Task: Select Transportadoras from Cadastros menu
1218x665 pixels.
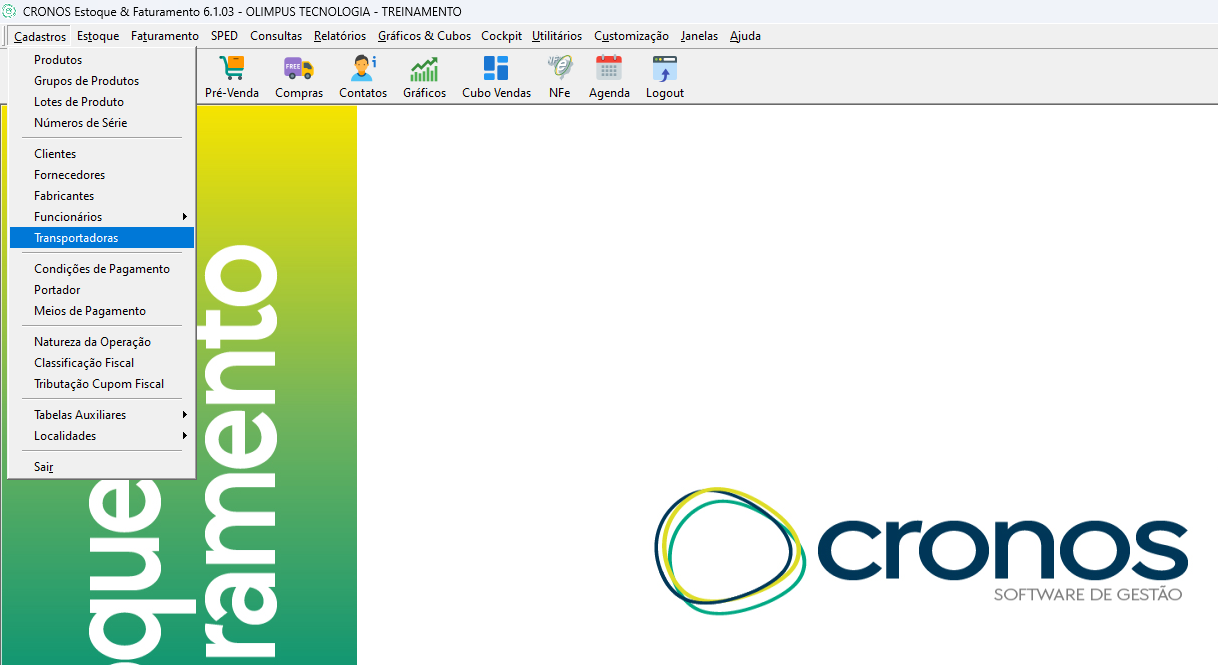Action: point(102,238)
